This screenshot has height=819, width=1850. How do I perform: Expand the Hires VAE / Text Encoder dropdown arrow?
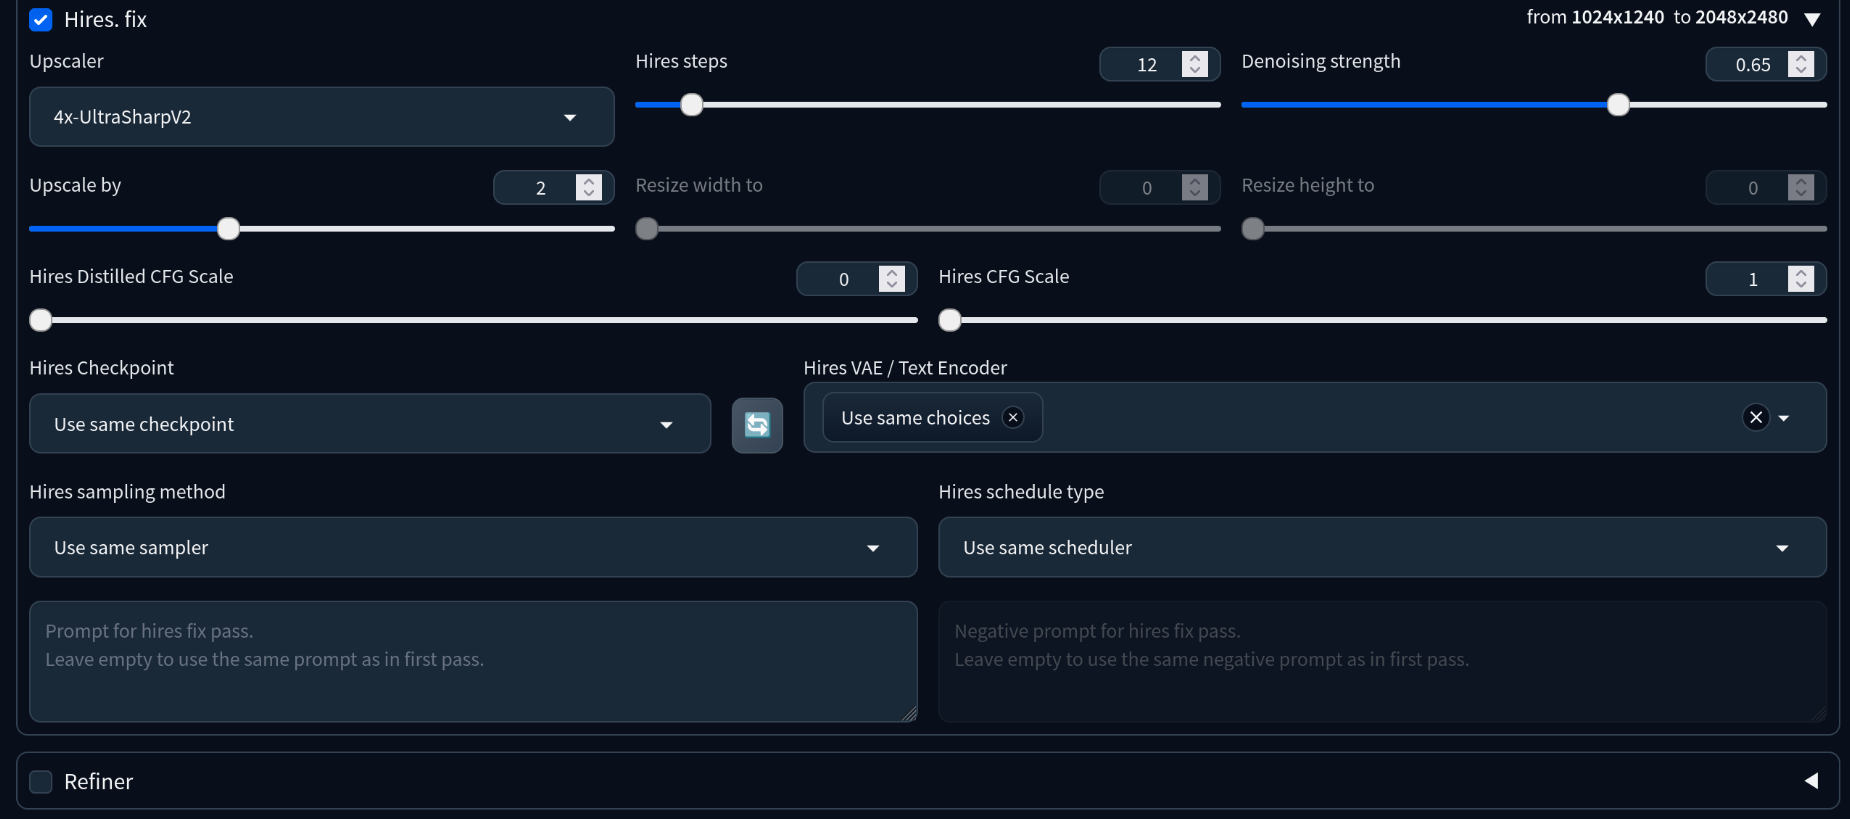[x=1784, y=418]
